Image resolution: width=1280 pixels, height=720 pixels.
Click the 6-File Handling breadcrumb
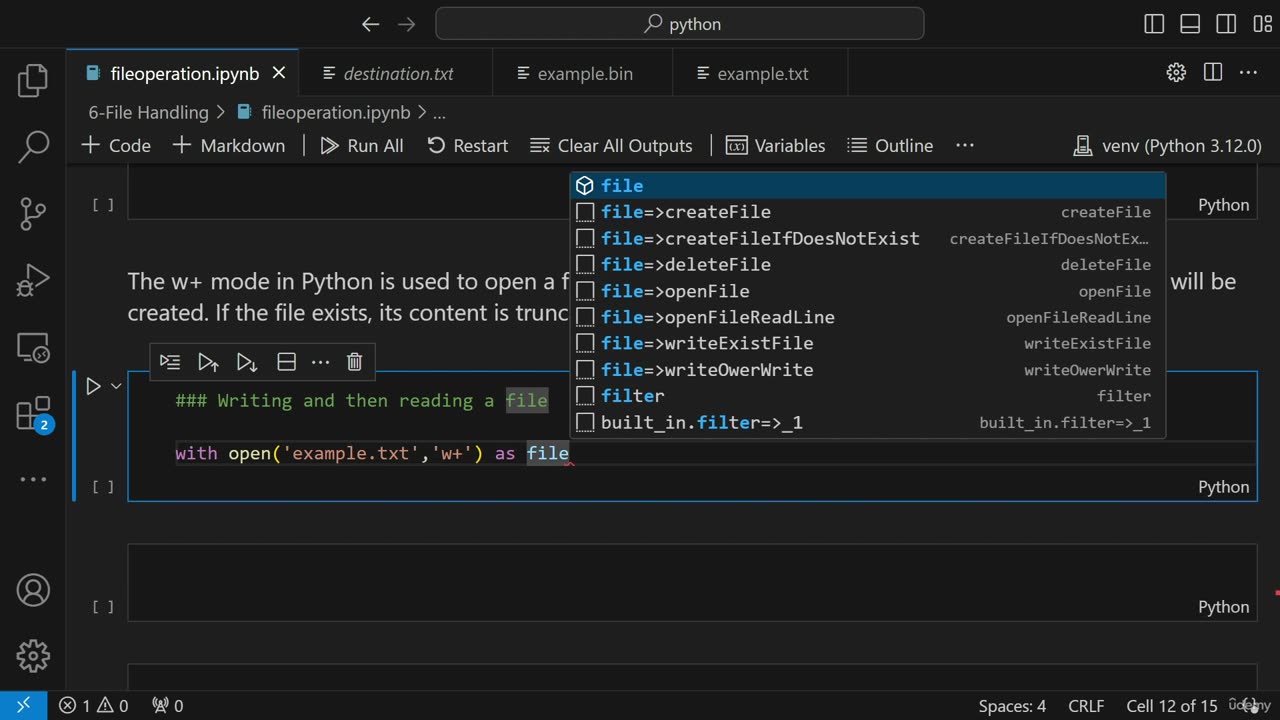pos(148,112)
